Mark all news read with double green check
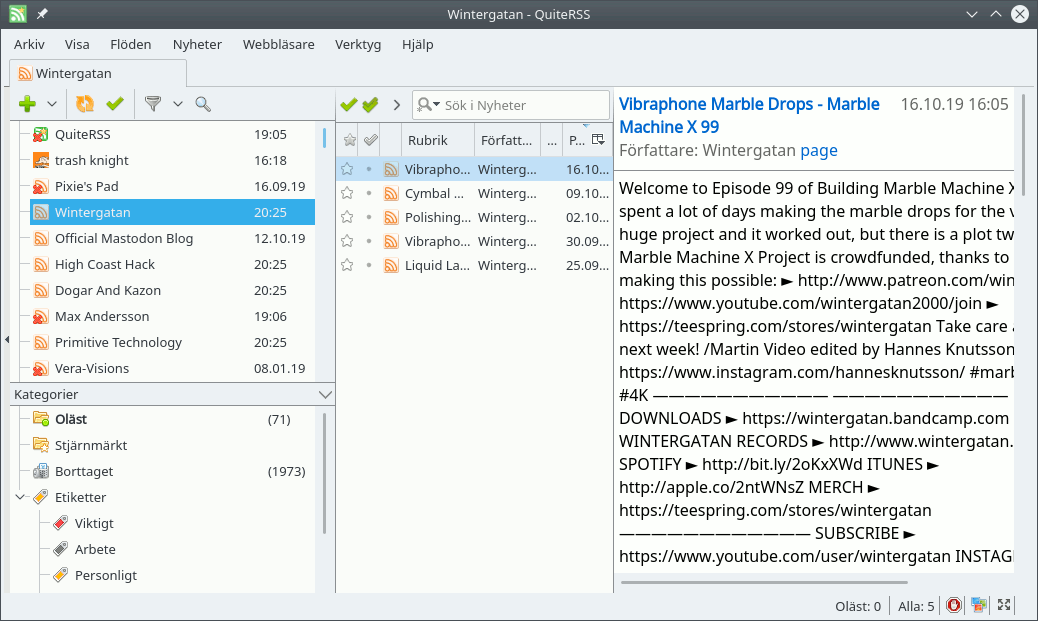Viewport: 1038px width, 621px height. click(371, 105)
